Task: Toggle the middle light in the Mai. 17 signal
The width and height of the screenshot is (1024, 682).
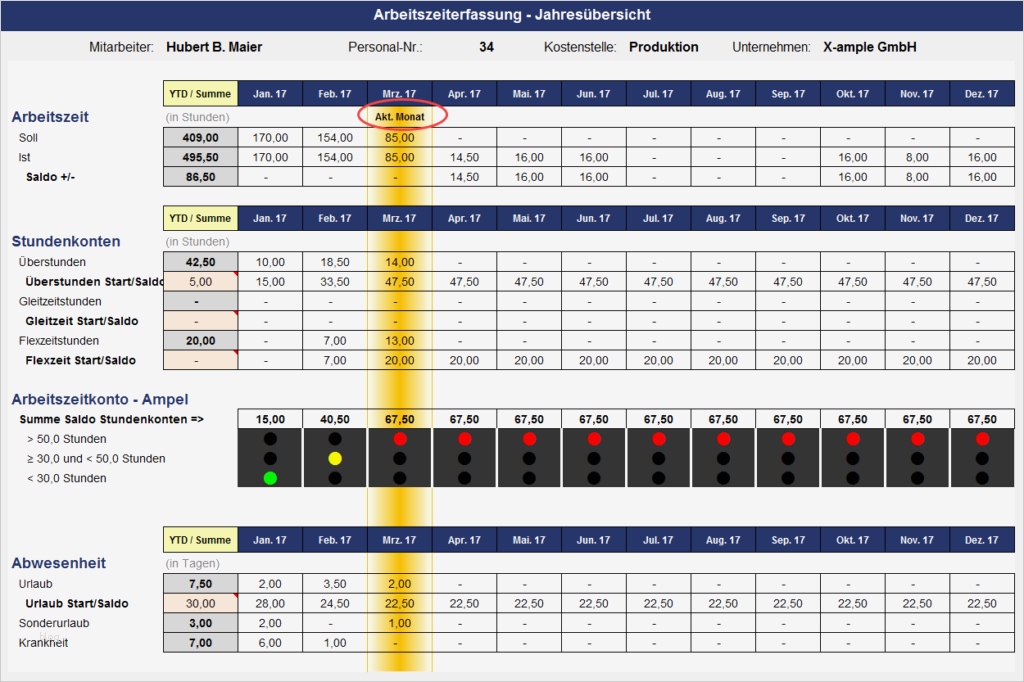Action: (528, 458)
